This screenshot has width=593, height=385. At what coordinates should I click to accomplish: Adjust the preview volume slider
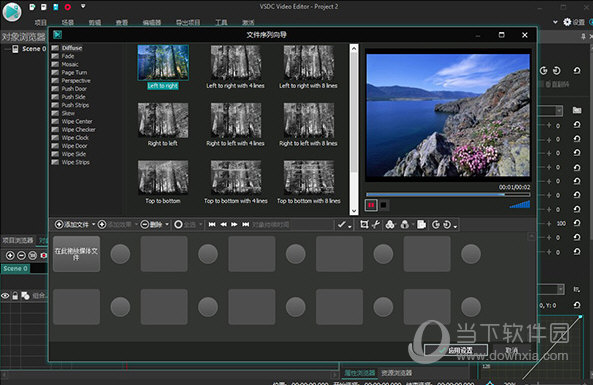[x=520, y=205]
